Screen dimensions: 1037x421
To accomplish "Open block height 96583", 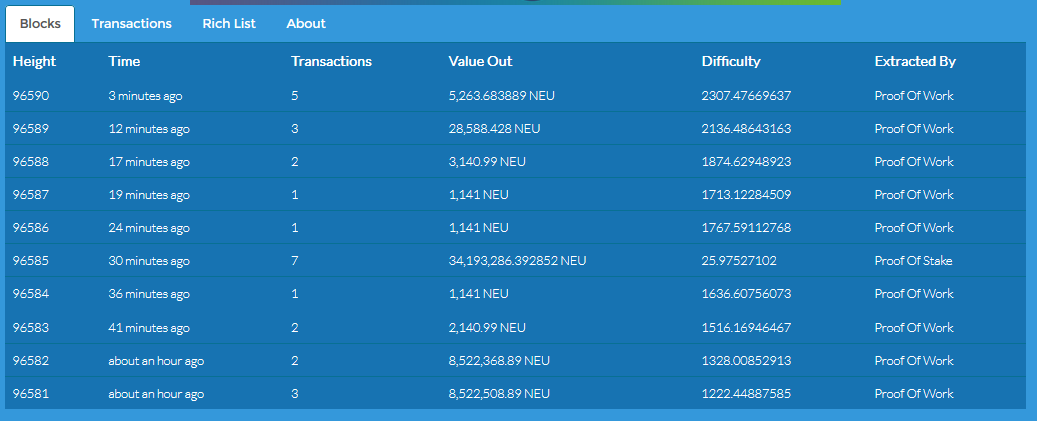I will click(x=31, y=328).
